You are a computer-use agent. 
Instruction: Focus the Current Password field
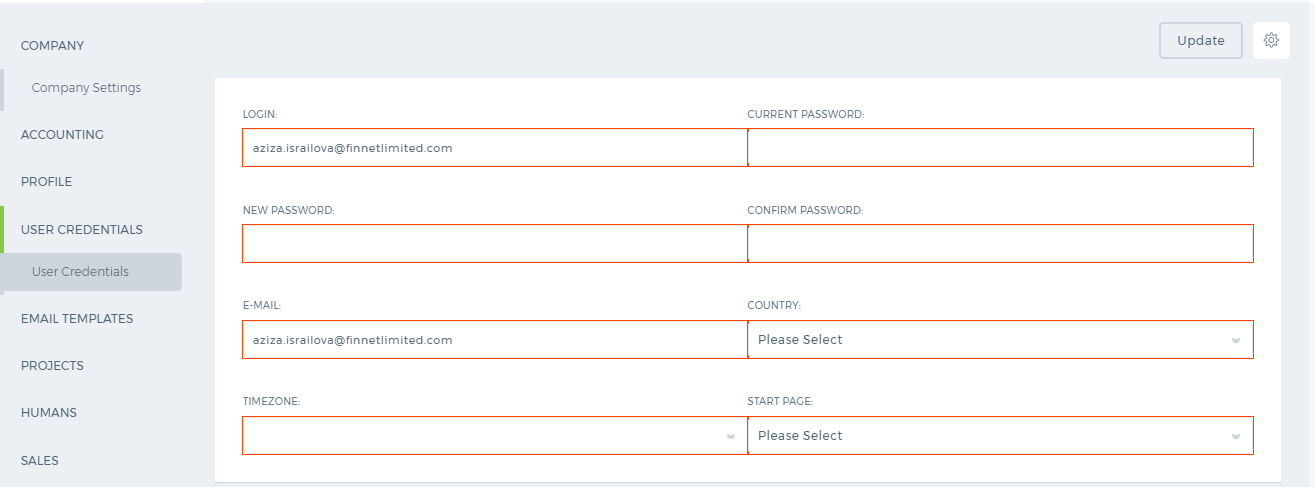(x=1000, y=147)
